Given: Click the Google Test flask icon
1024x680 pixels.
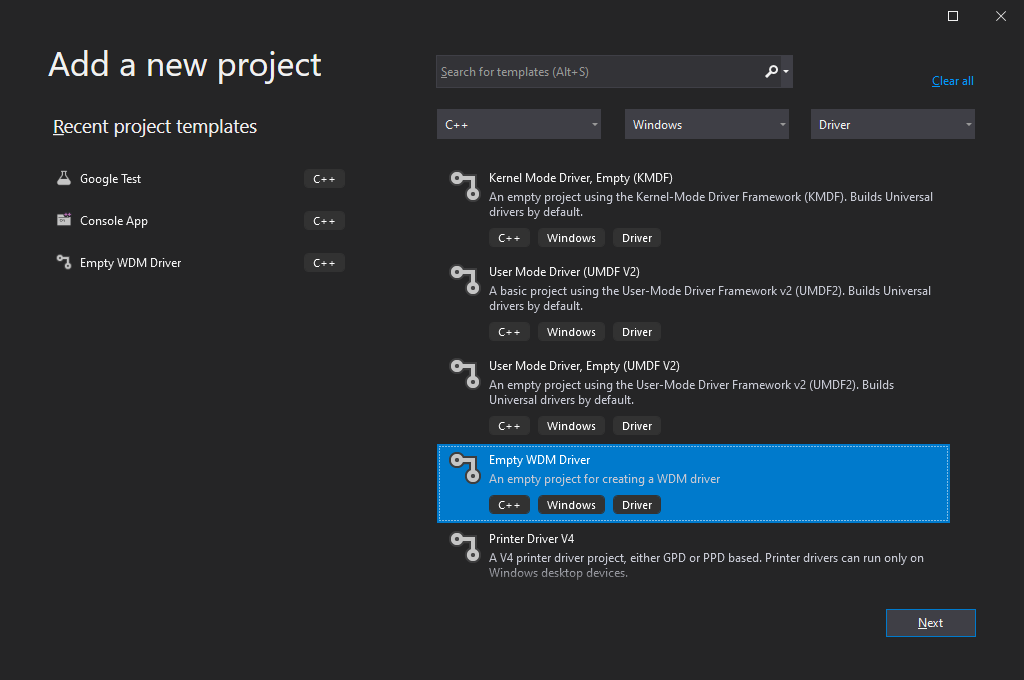Looking at the screenshot, I should (x=64, y=178).
